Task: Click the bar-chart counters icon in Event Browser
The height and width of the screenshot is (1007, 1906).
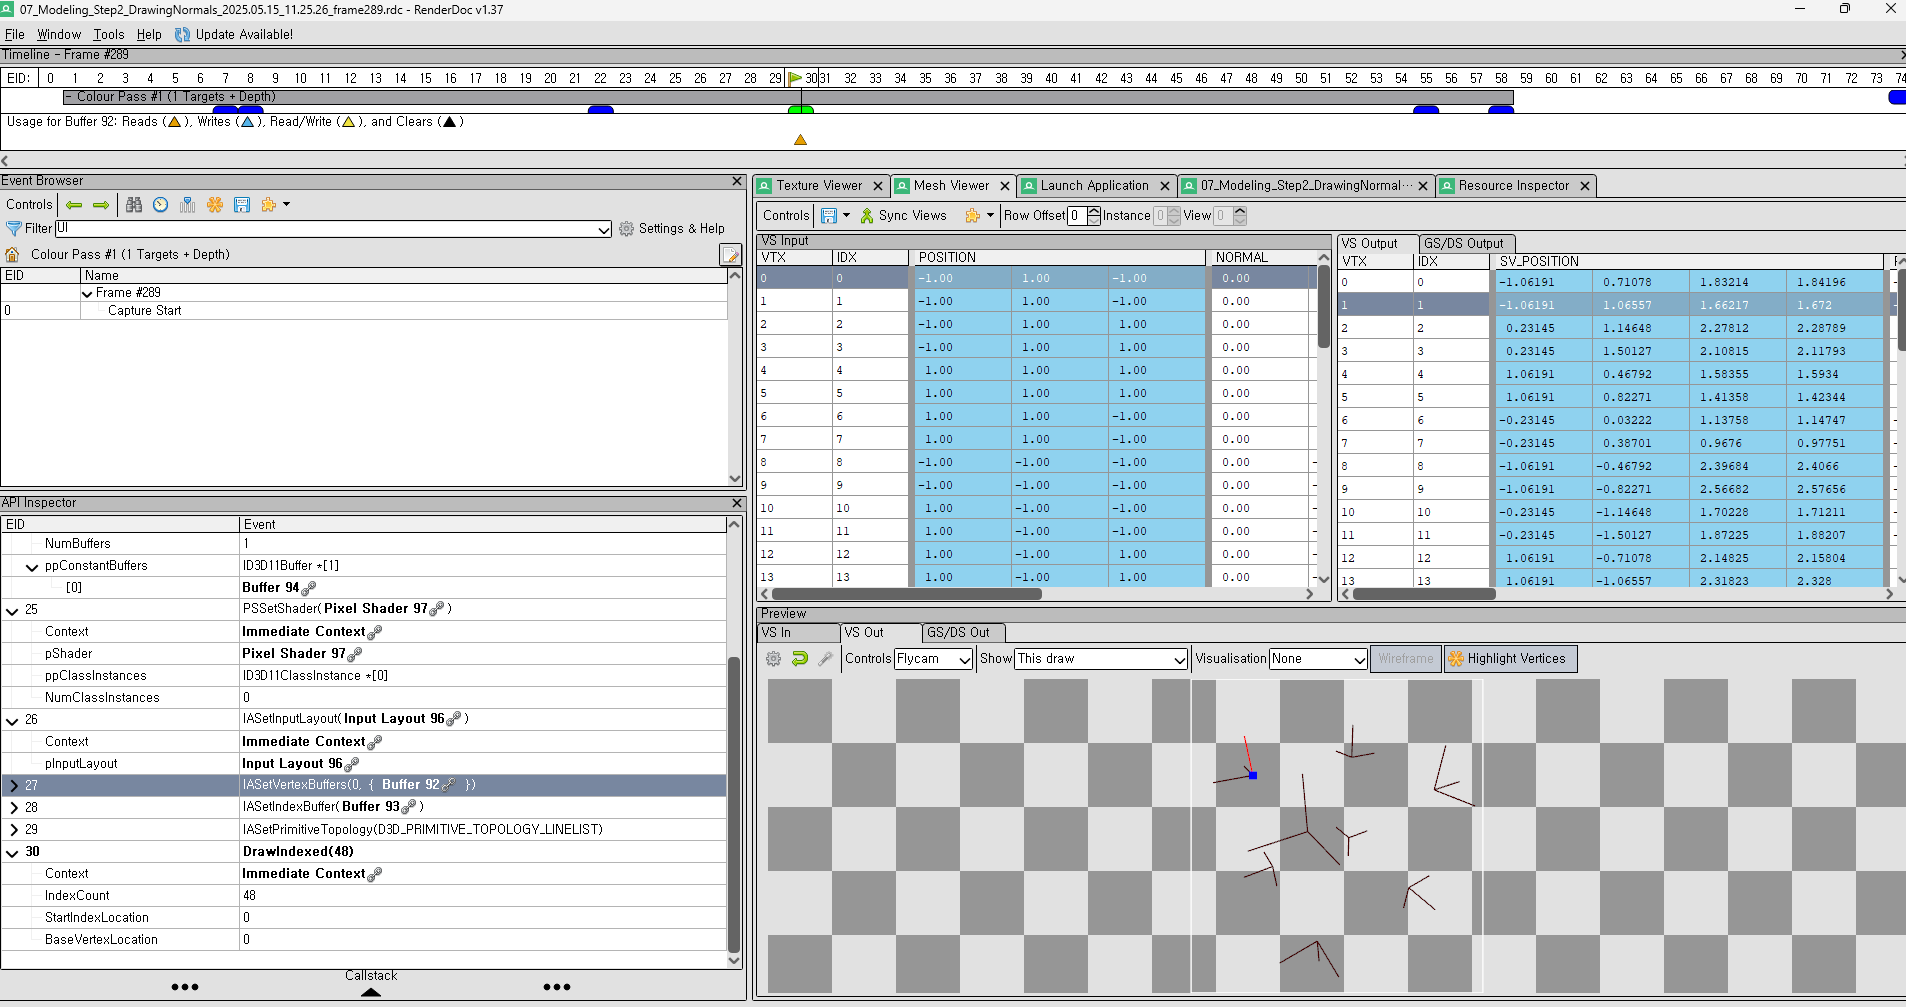Action: pyautogui.click(x=187, y=205)
